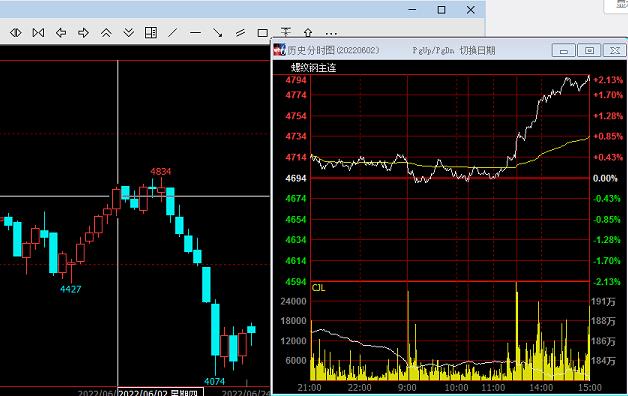Viewport: 628px width, 396px height.
Task: Select the up arrow marker tool
Action: point(308,32)
